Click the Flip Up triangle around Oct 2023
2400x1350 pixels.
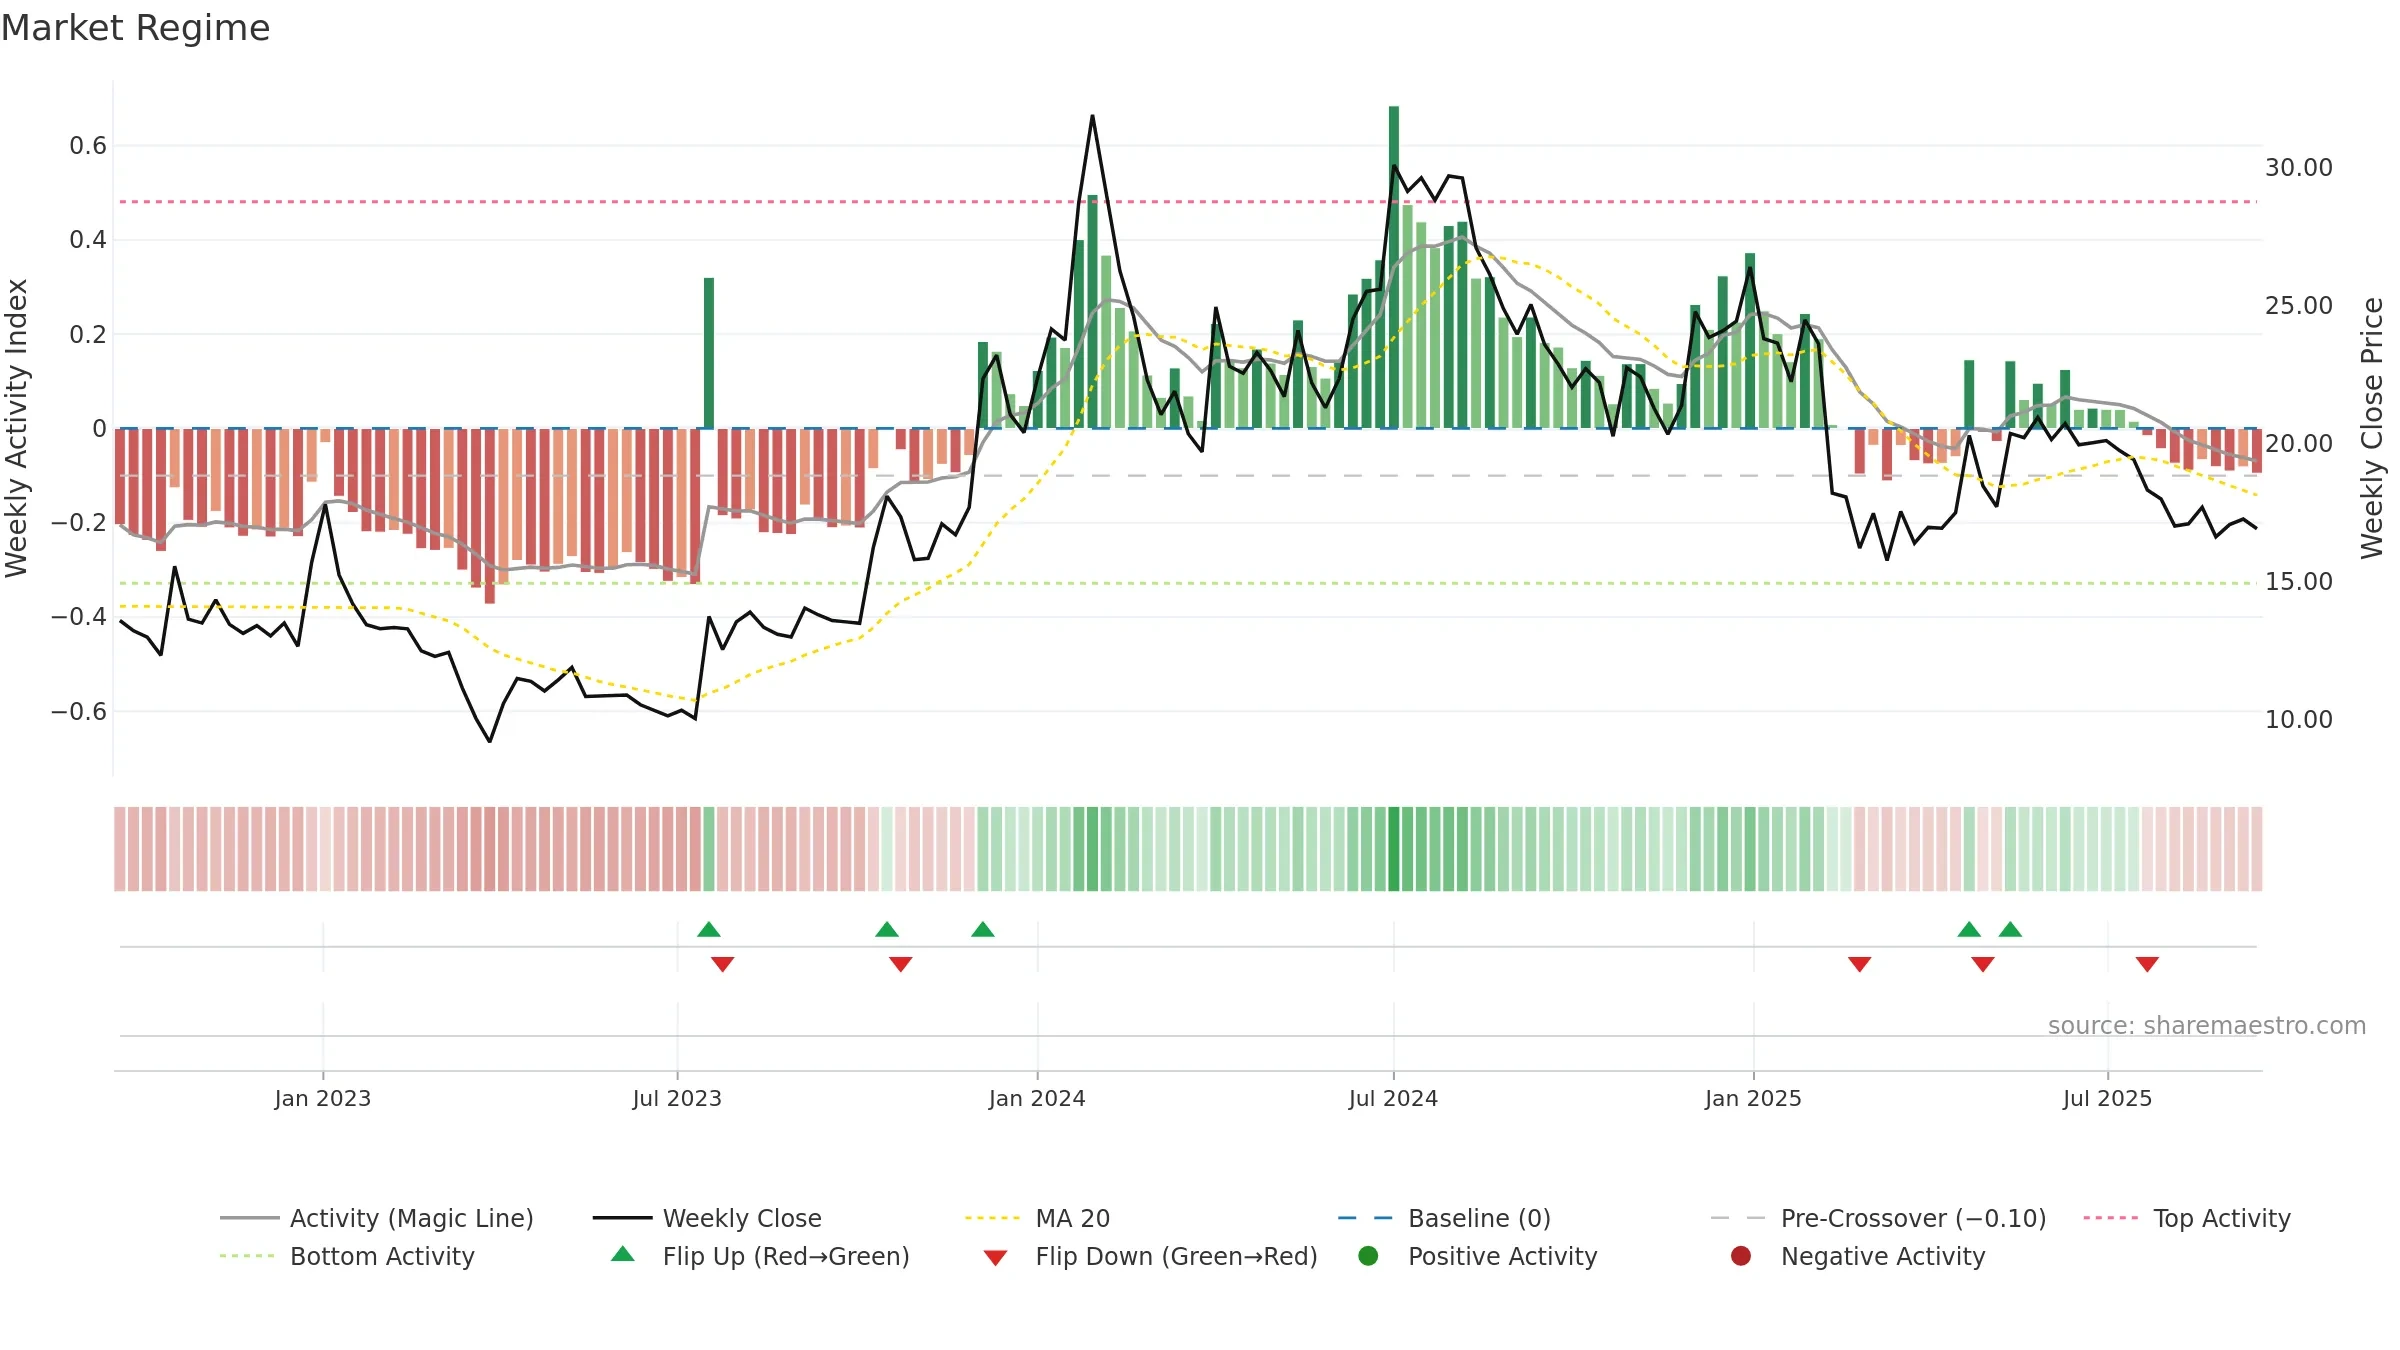[x=887, y=930]
